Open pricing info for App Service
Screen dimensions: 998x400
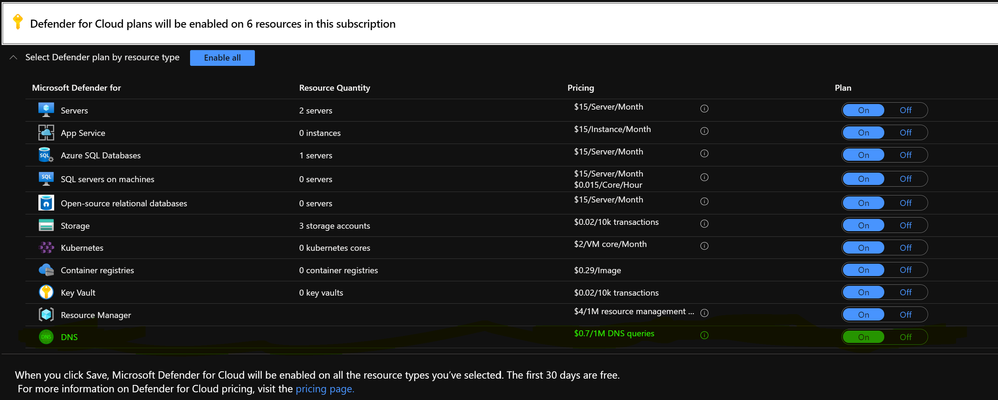[x=704, y=131]
